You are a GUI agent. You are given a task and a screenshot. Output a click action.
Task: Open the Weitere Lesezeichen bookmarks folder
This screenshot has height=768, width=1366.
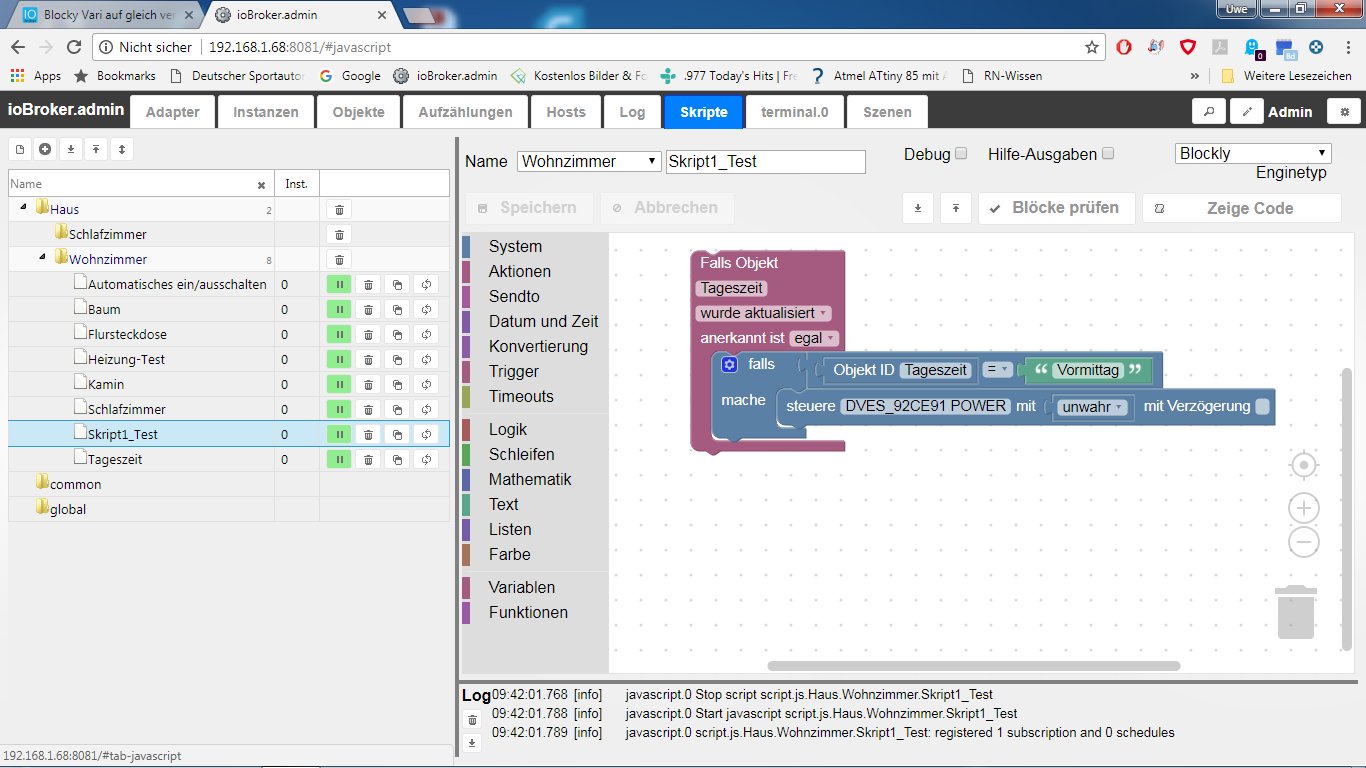pyautogui.click(x=1285, y=76)
